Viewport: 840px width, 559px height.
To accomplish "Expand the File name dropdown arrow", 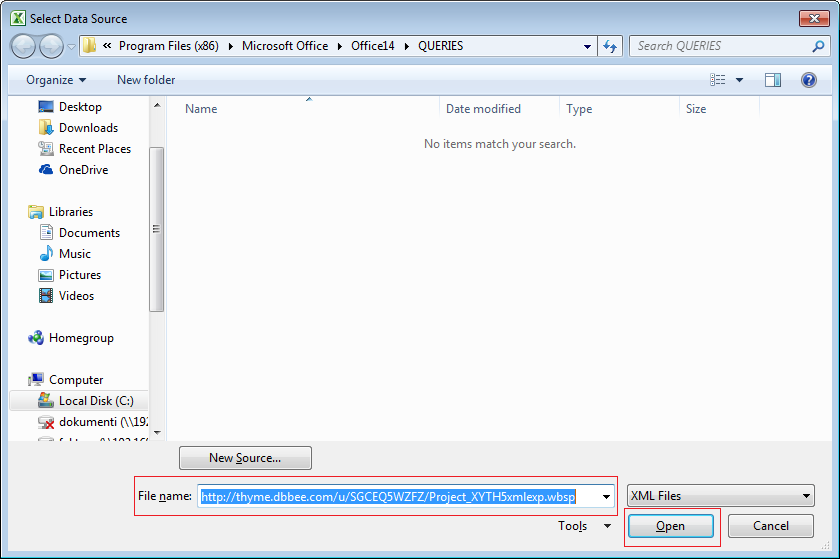I will [x=606, y=496].
